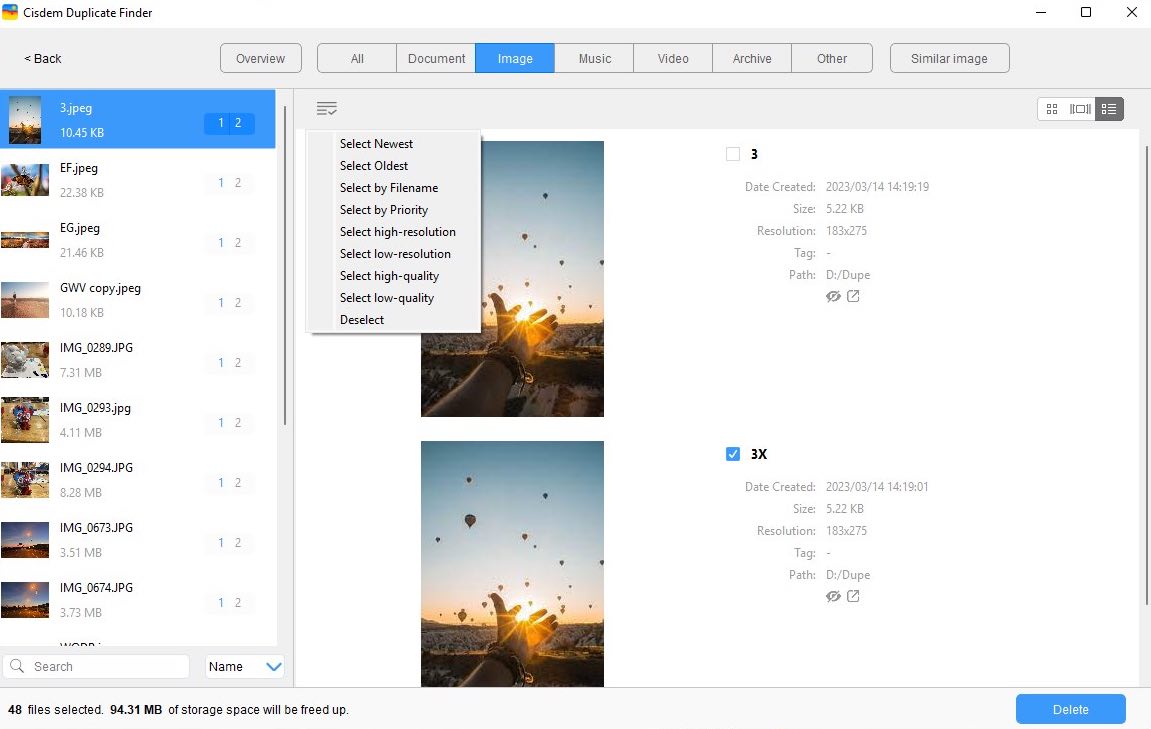This screenshot has height=729, width=1151.
Task: Select the 3.jpeg duplicate group
Action: tap(137, 120)
